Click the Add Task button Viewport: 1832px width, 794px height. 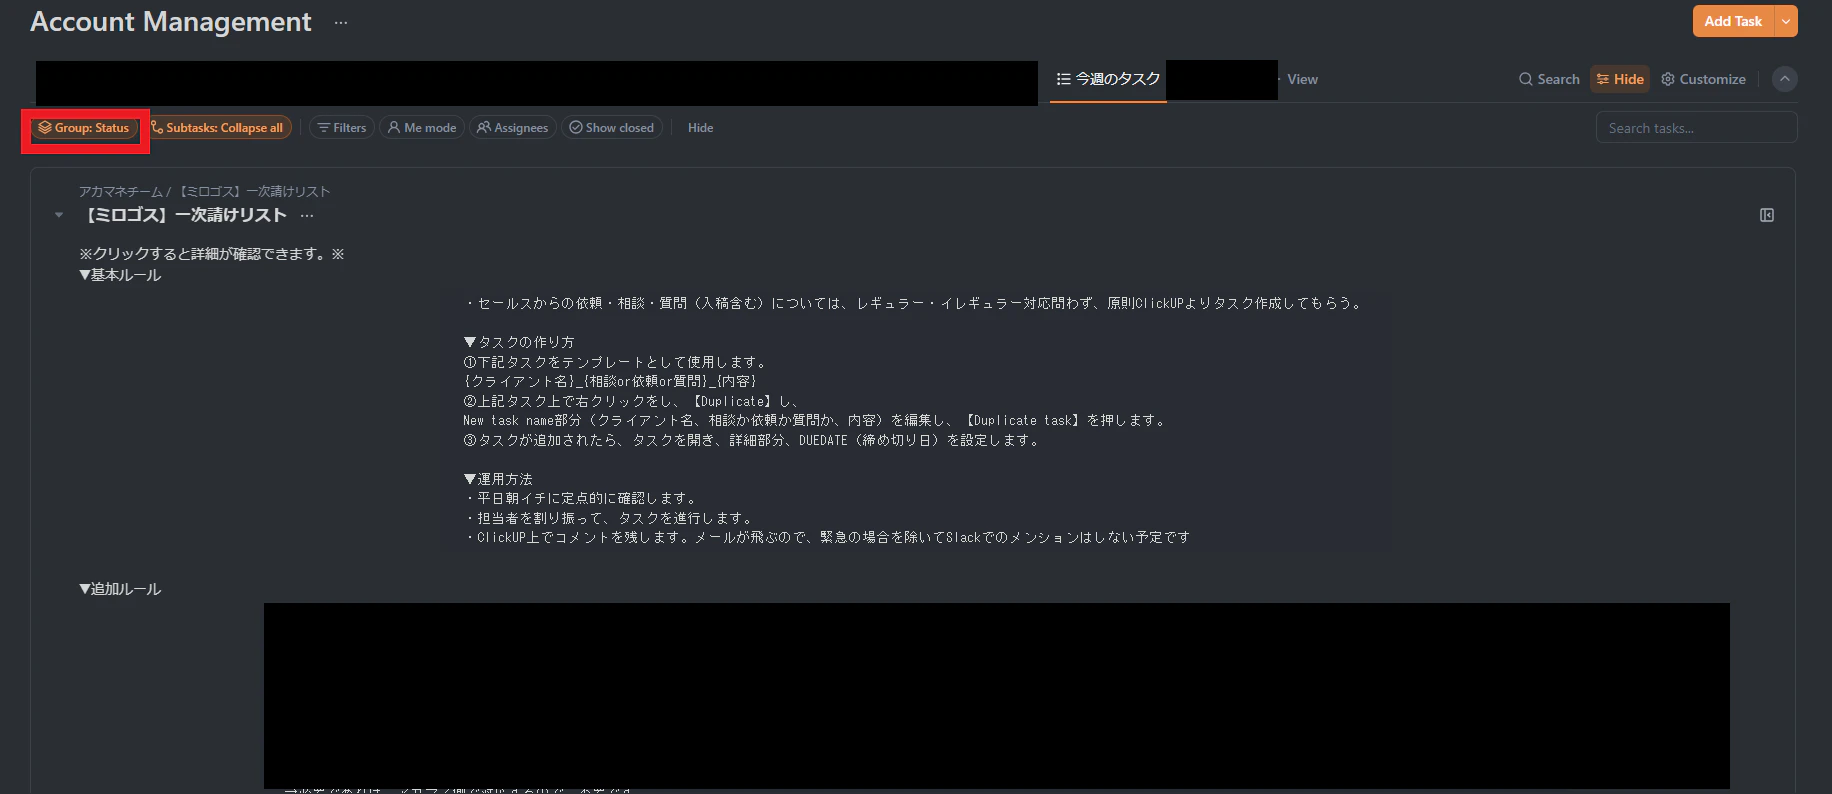tap(1733, 21)
